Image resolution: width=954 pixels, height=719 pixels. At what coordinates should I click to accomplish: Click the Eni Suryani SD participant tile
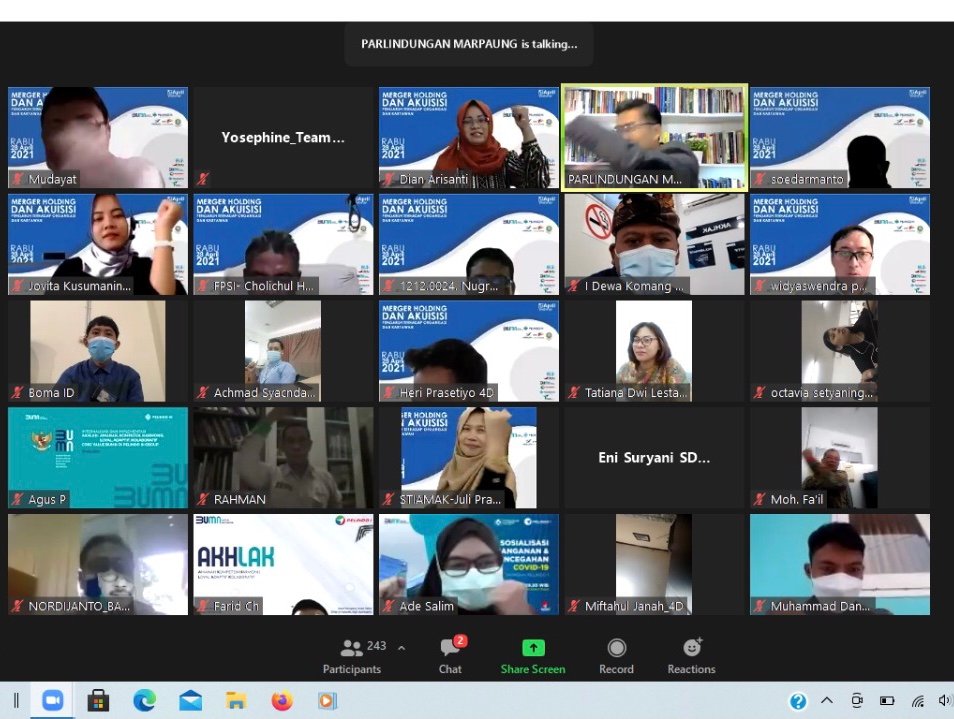tap(654, 457)
